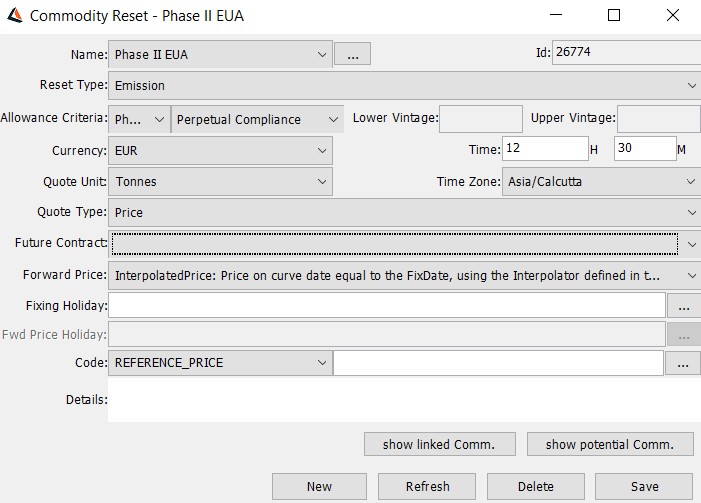Image resolution: width=701 pixels, height=503 pixels.
Task: Click the Time hours field showing 12
Action: 545,148
